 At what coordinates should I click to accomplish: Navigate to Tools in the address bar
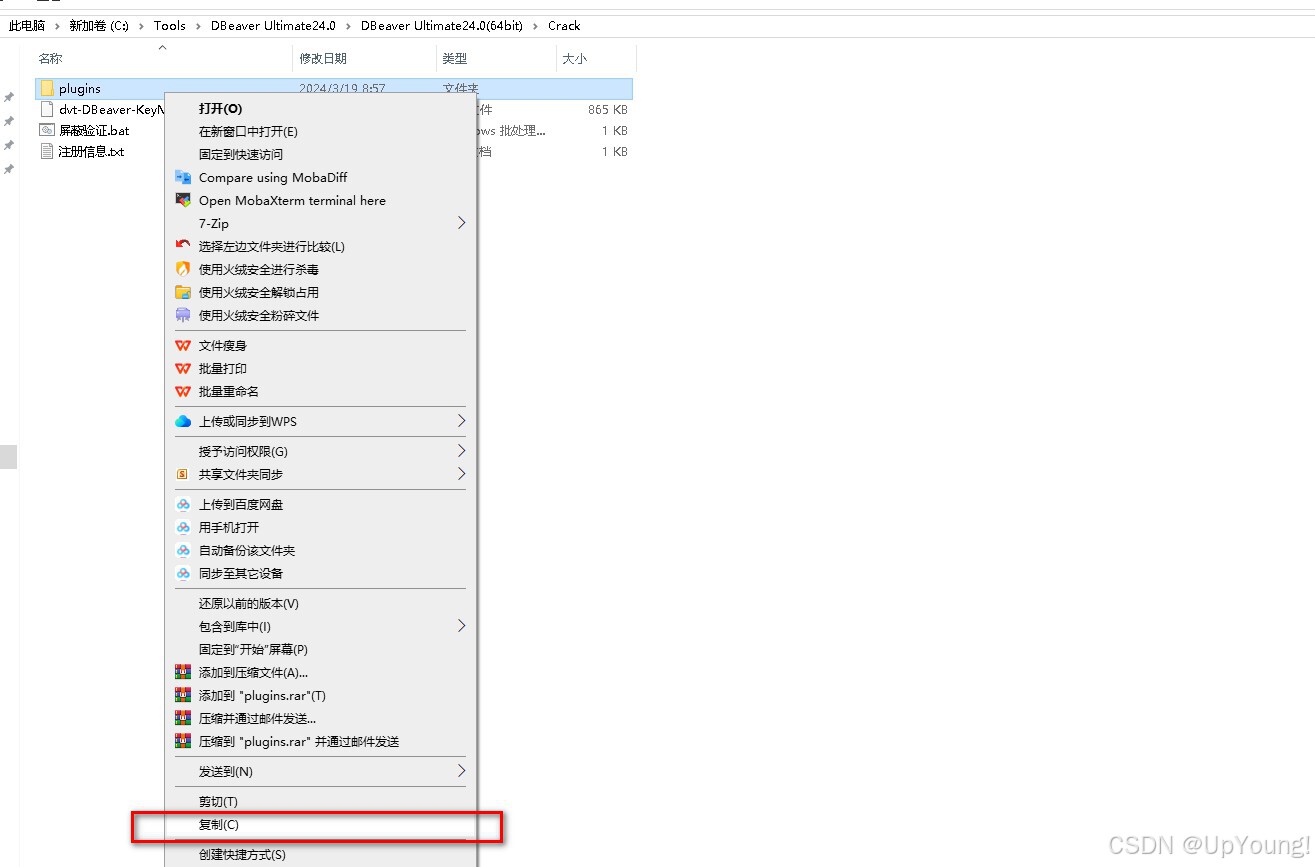point(169,26)
